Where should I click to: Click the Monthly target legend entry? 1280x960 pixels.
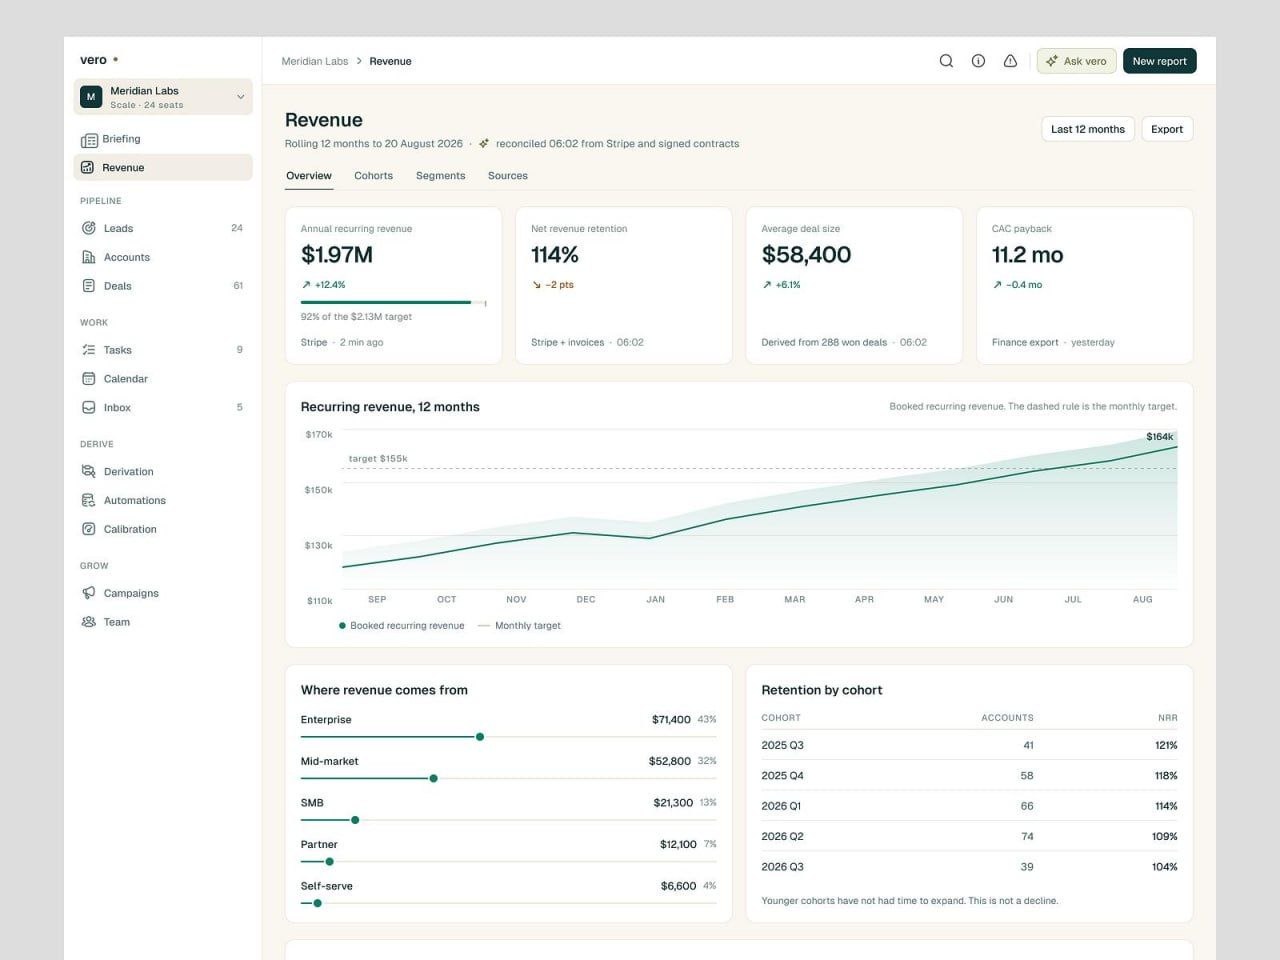(x=520, y=626)
